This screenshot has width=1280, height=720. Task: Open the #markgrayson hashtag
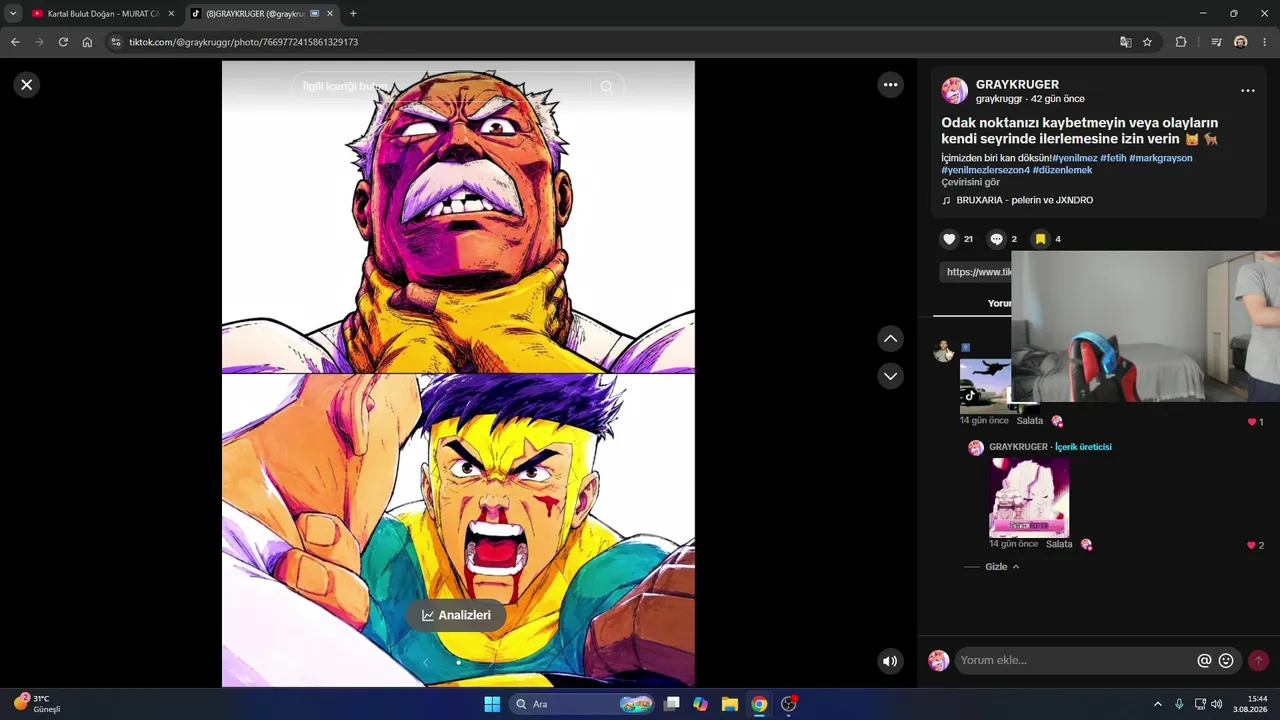point(1161,158)
